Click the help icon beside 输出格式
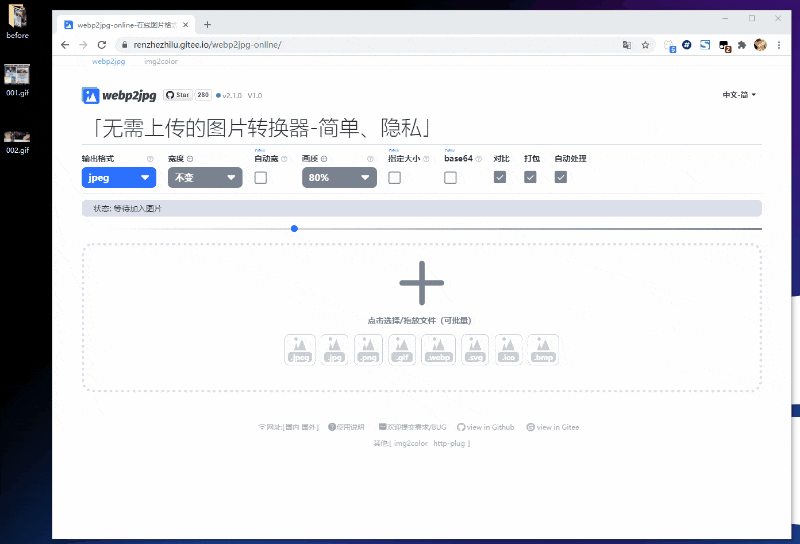The image size is (800, 544). (x=150, y=159)
